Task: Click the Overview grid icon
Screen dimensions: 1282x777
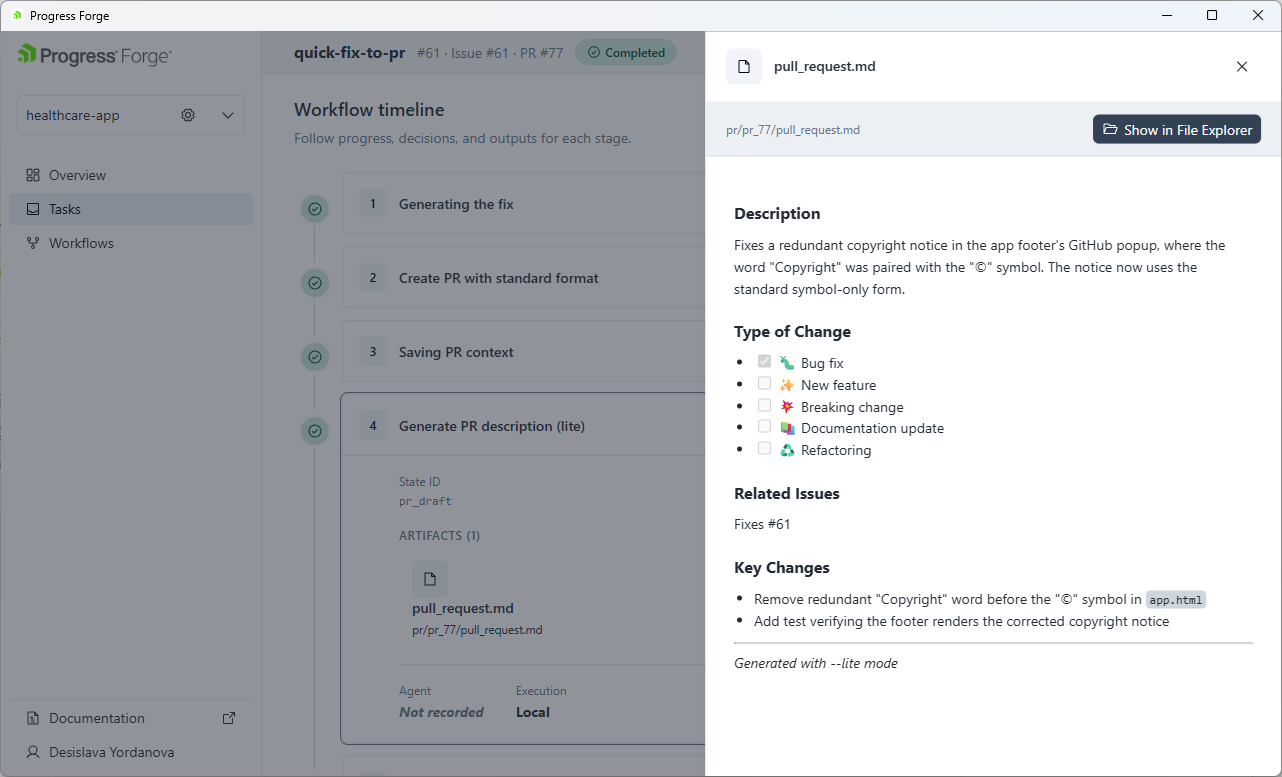Action: (x=33, y=175)
